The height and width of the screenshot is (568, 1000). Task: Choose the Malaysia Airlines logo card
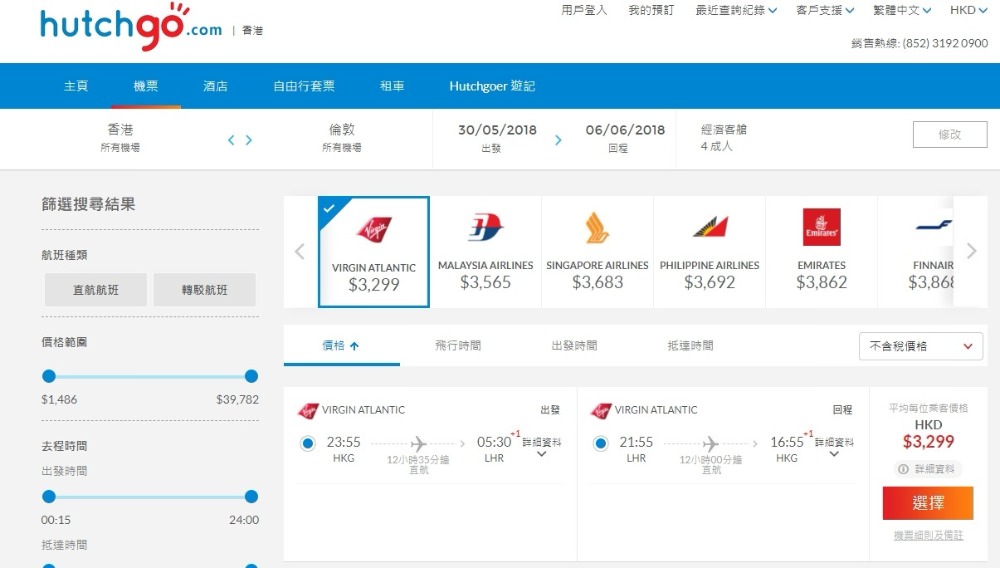(x=486, y=251)
